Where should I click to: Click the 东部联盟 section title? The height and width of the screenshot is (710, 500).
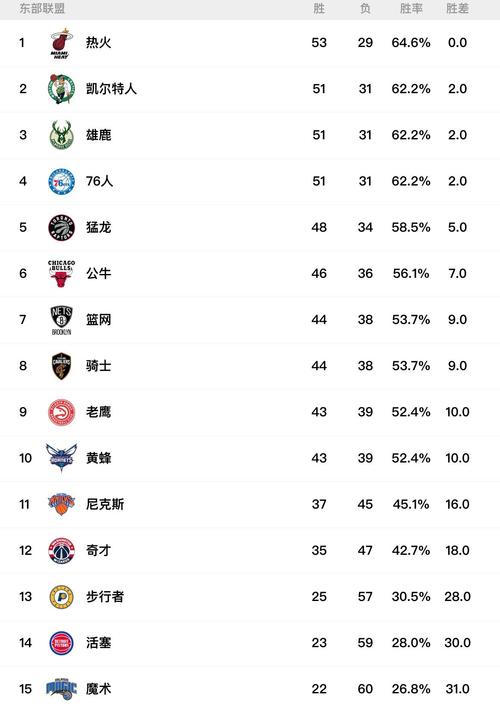42,8
